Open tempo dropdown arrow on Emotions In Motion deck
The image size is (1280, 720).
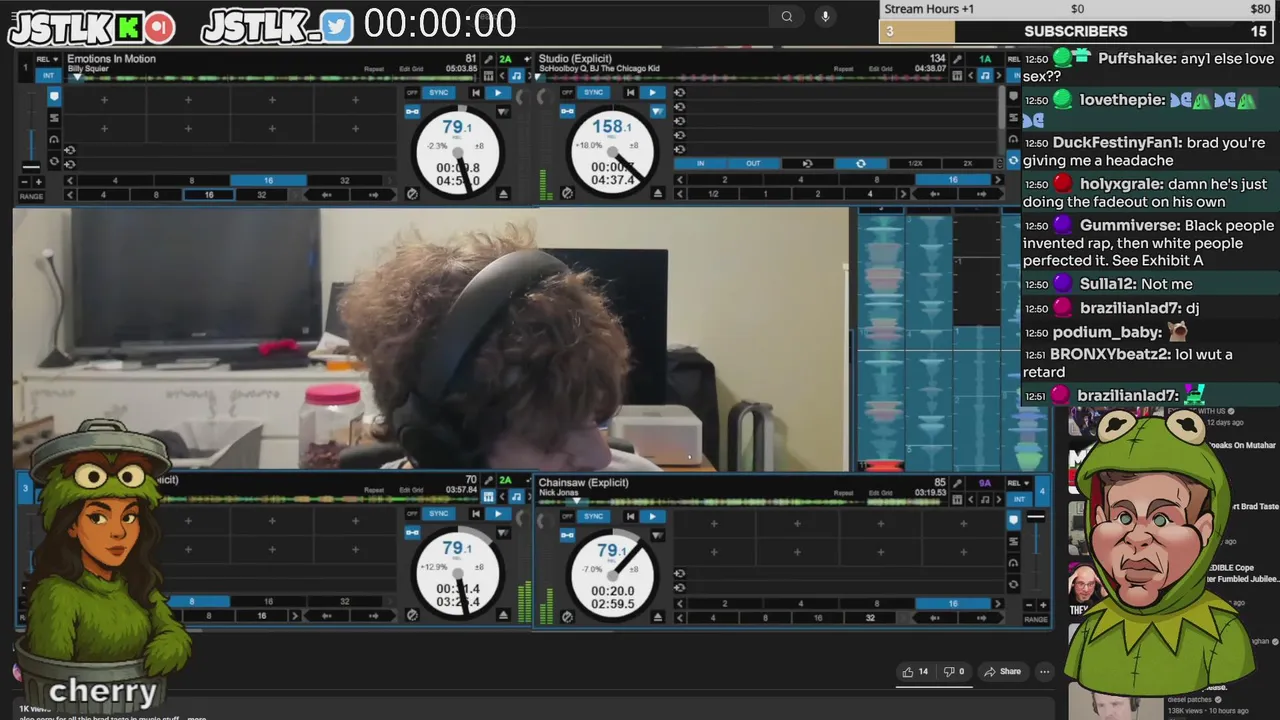(503, 112)
